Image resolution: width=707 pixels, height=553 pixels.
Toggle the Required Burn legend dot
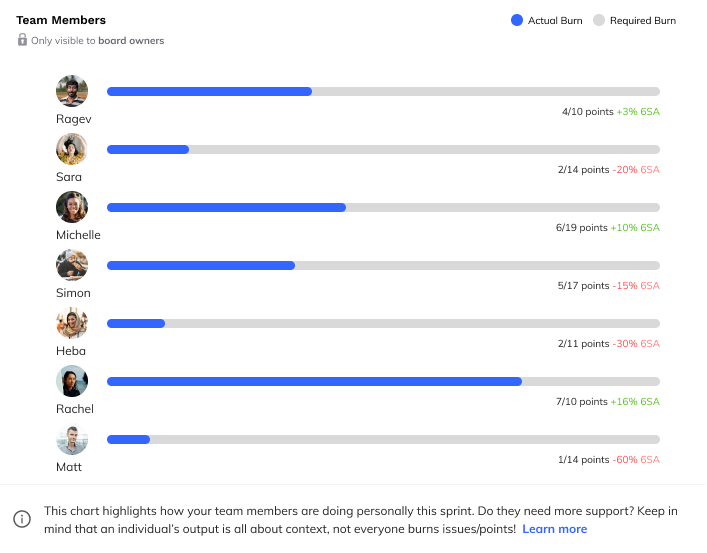point(599,20)
